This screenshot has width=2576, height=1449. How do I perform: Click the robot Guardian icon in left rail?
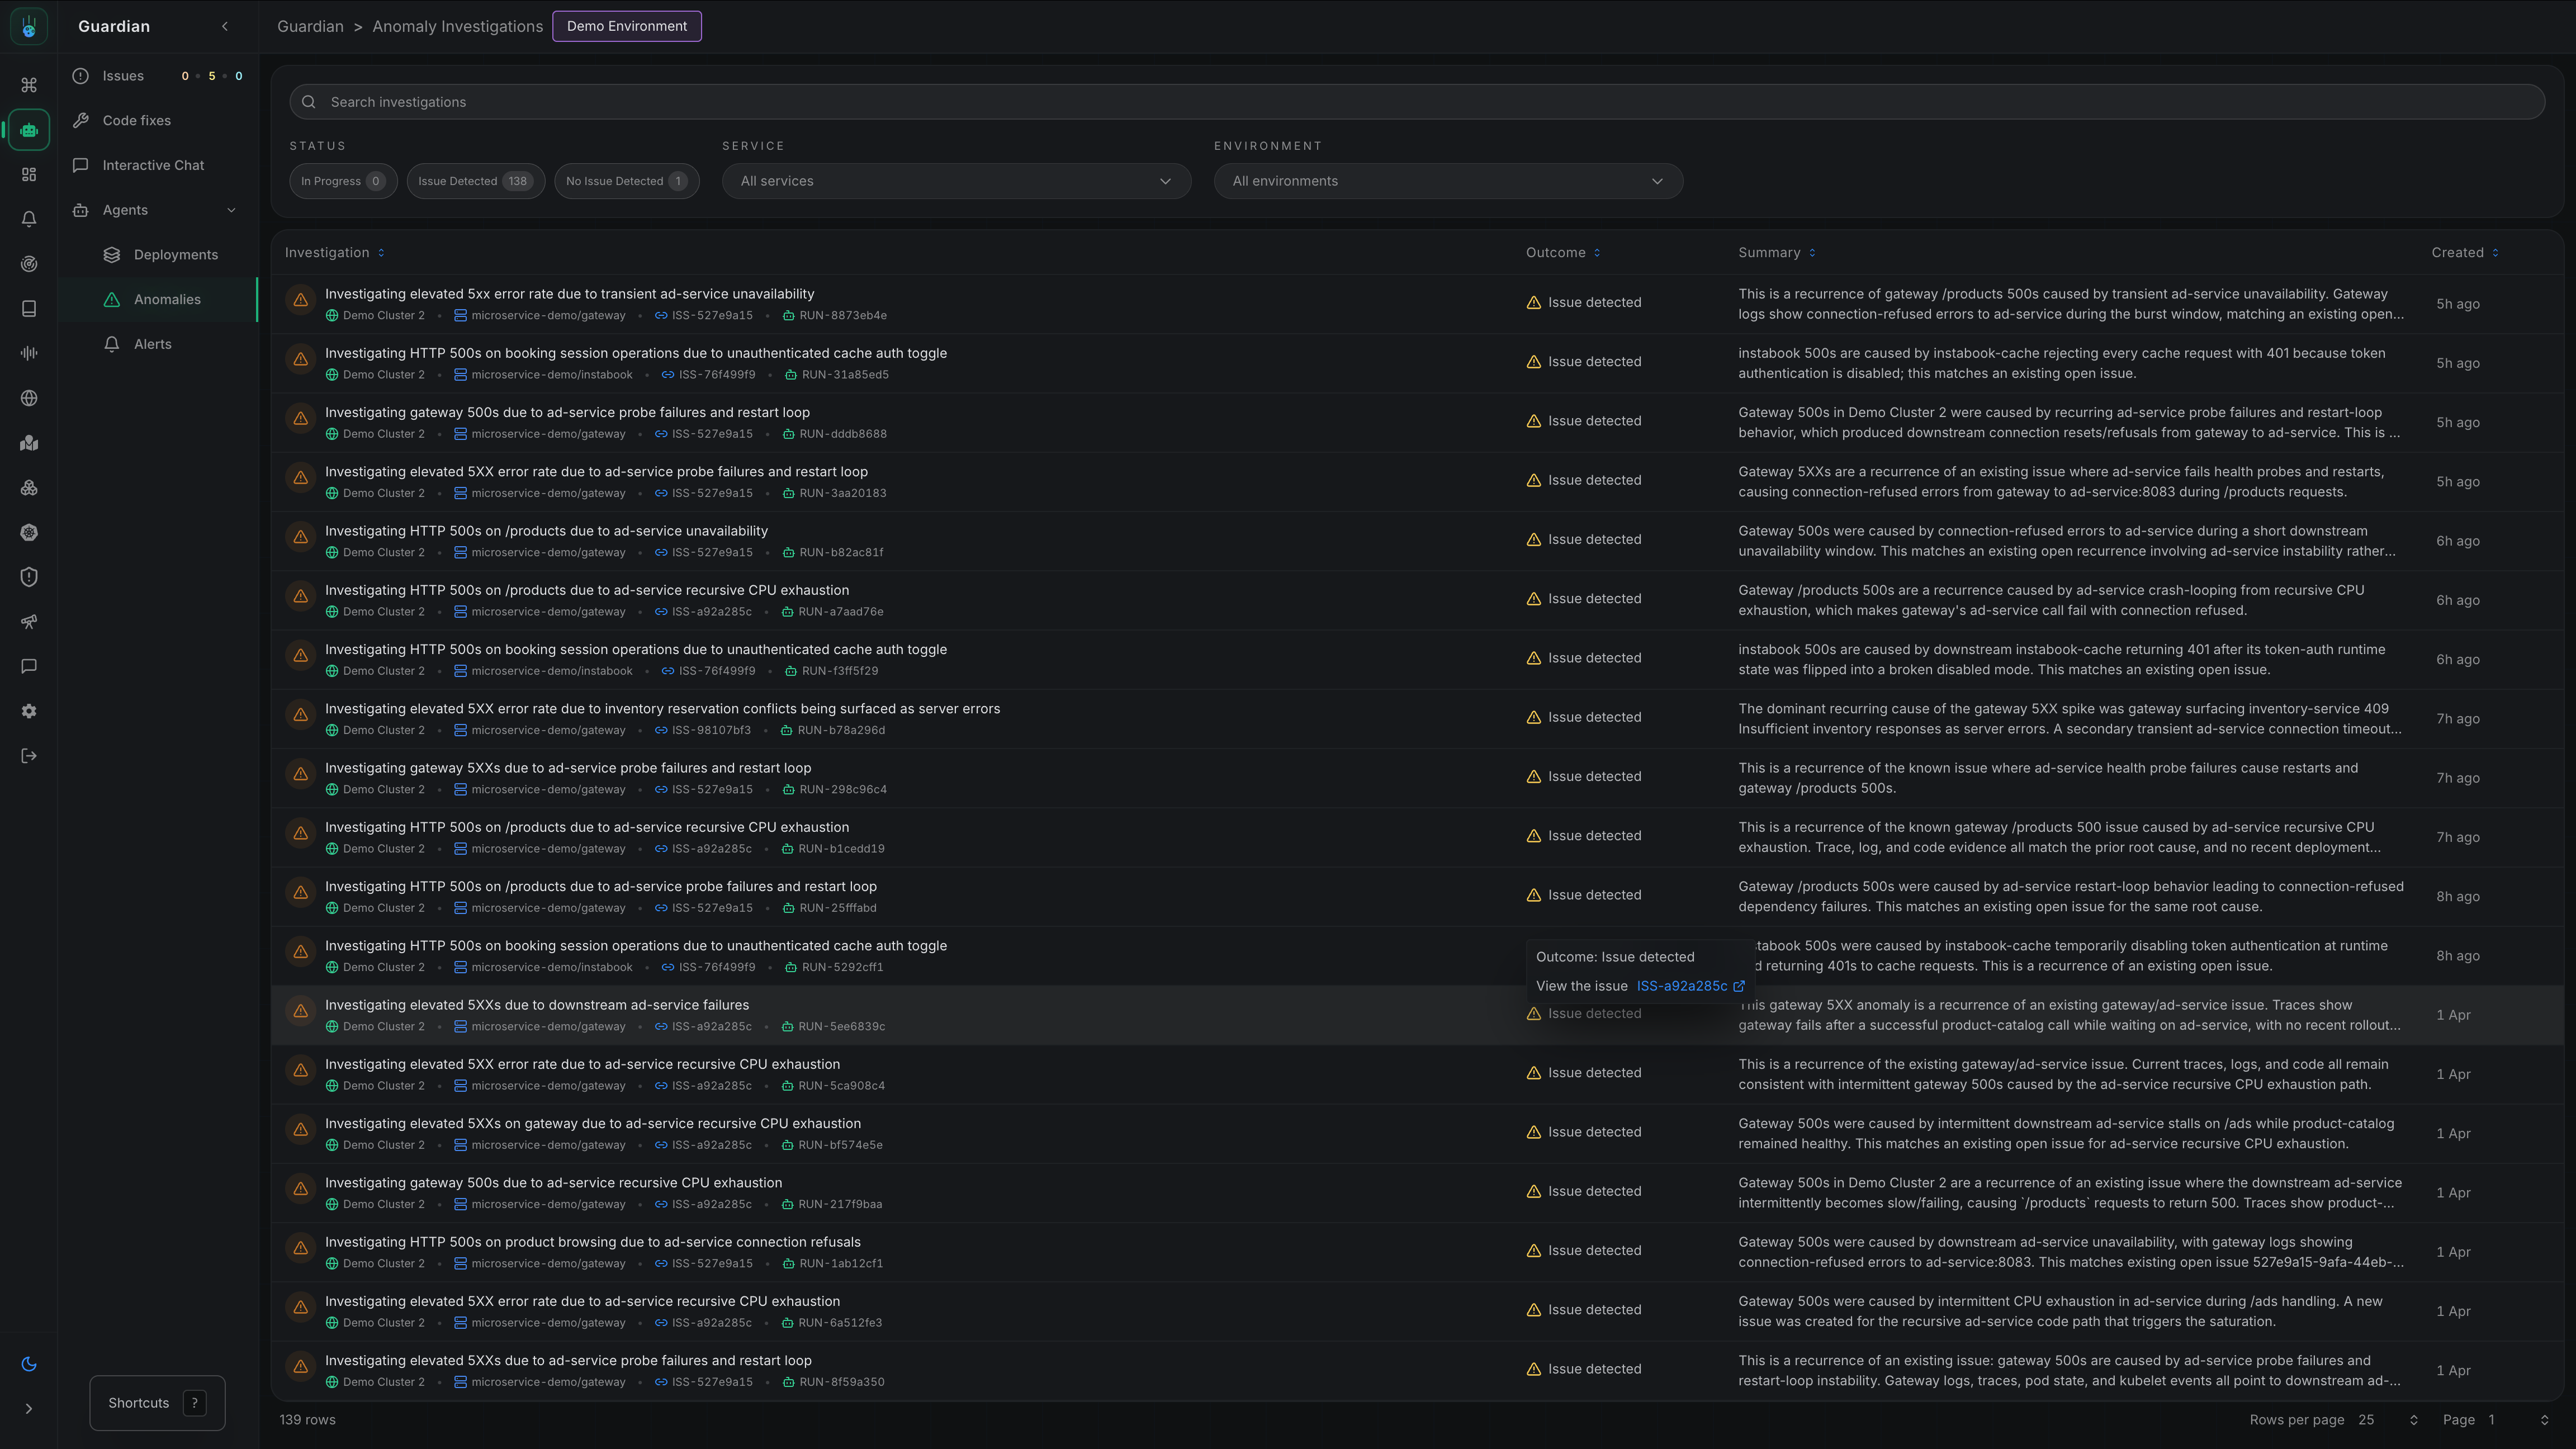click(29, 130)
